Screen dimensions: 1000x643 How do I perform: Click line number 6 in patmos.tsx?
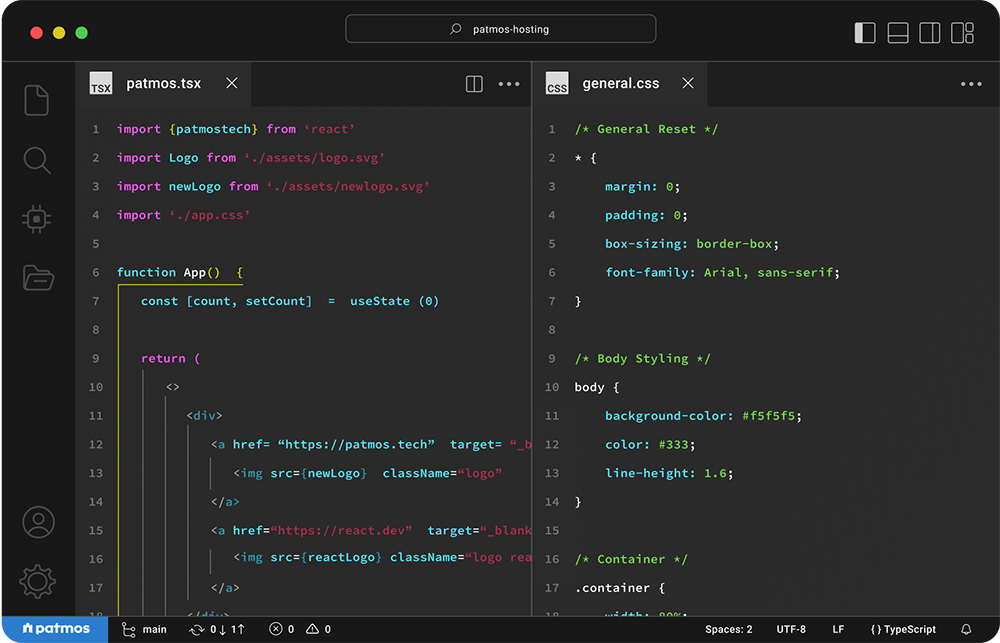(x=96, y=272)
